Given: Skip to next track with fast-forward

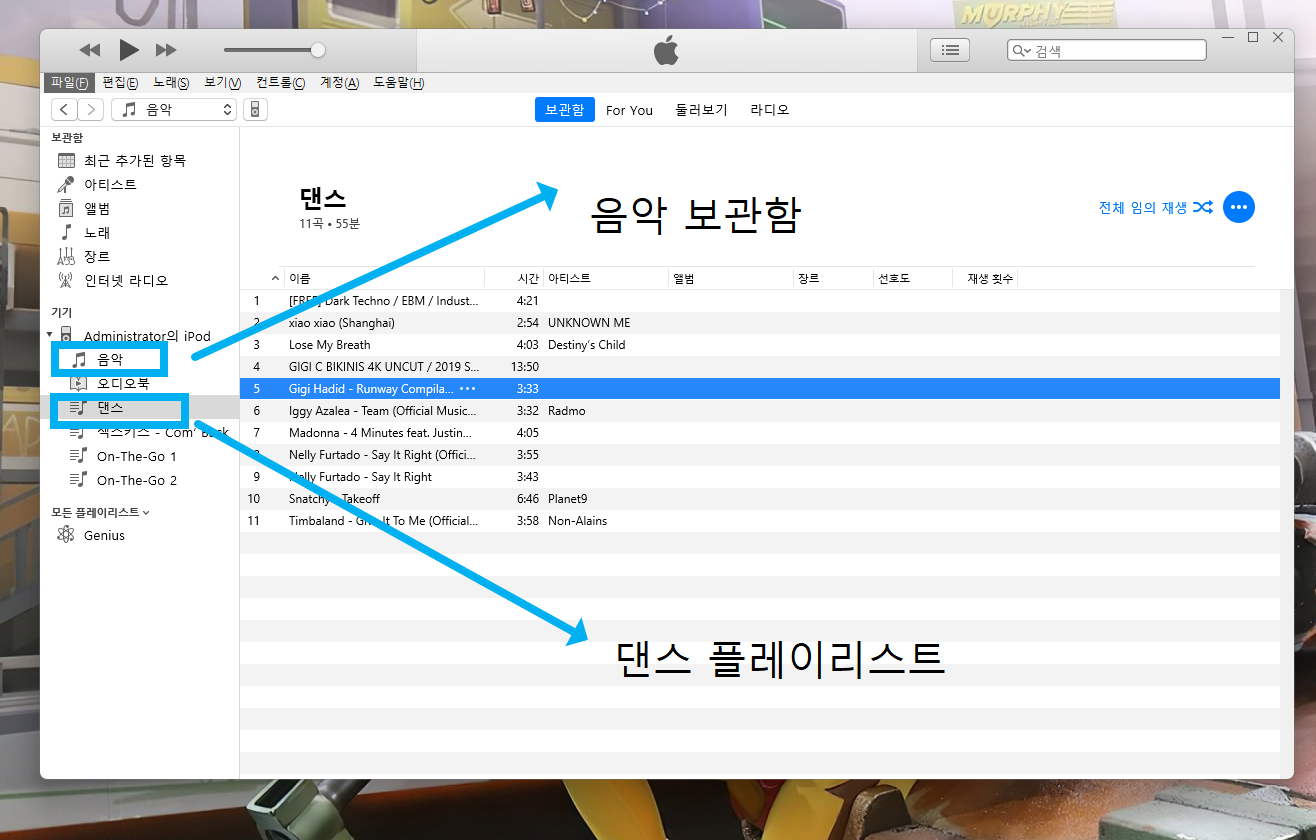Looking at the screenshot, I should tap(166, 50).
